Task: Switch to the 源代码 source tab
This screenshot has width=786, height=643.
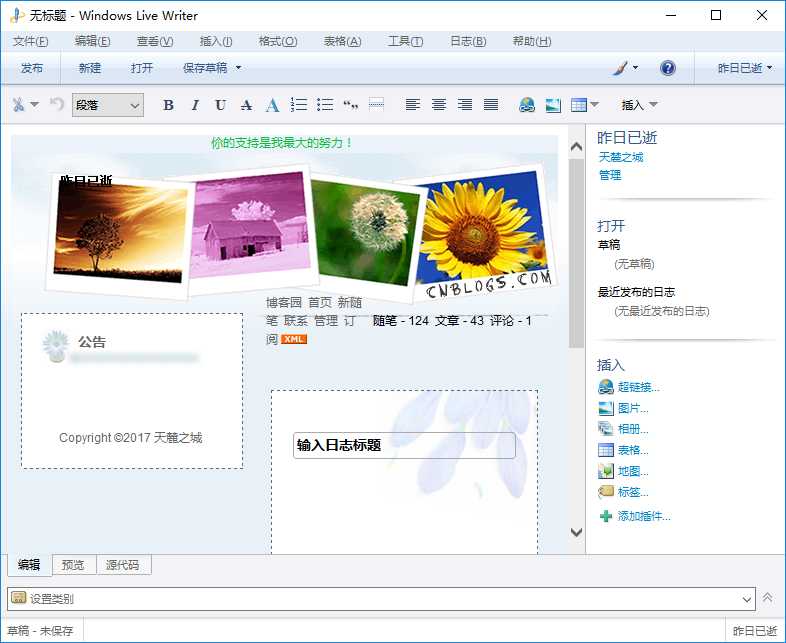Action: point(123,565)
